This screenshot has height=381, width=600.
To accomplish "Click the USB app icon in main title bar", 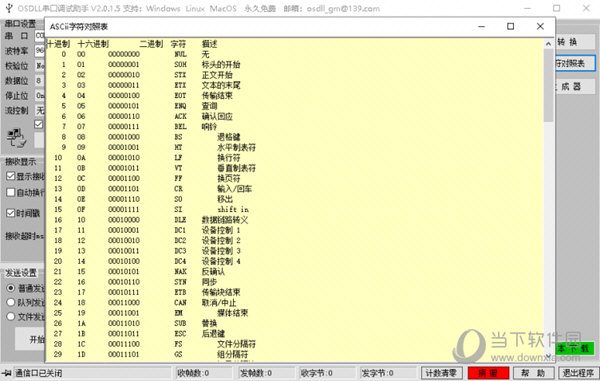I will 9,8.
